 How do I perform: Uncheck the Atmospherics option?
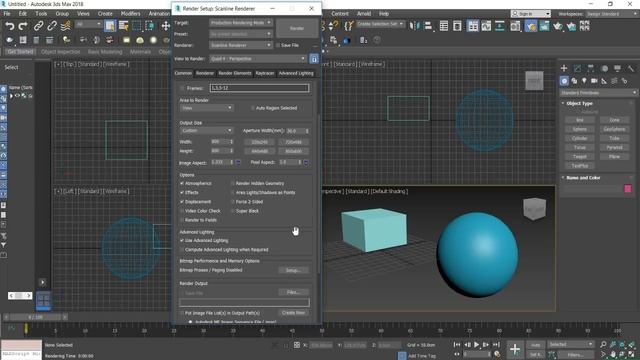pyautogui.click(x=182, y=183)
